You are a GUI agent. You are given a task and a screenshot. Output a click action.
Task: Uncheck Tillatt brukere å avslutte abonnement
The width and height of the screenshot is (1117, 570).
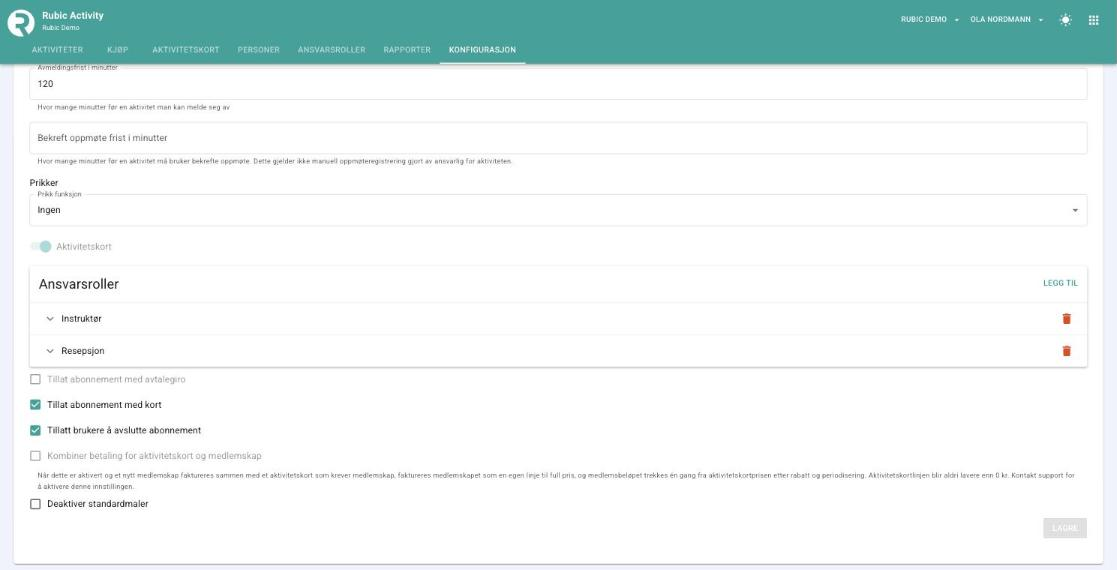point(35,430)
